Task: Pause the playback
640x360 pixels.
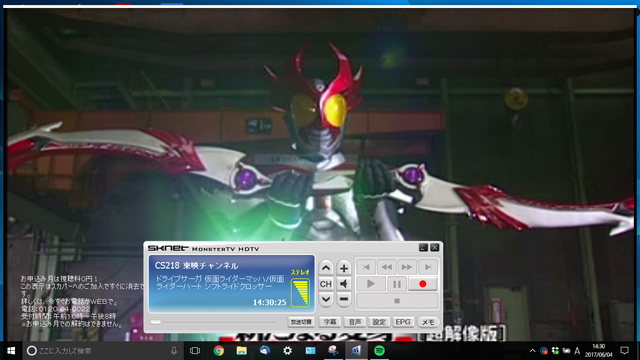Action: 396,284
